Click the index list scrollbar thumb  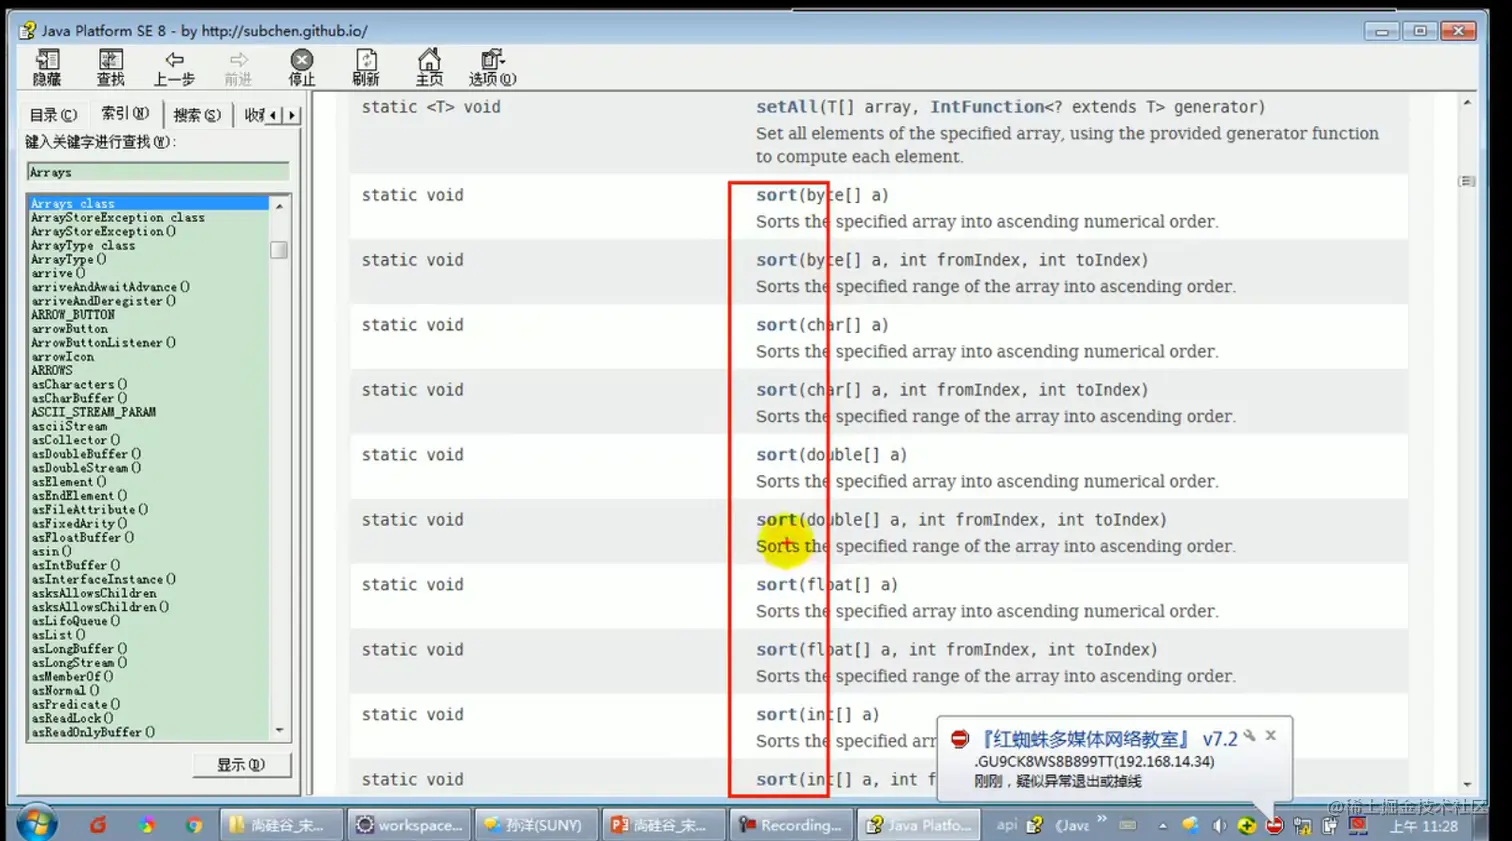[x=279, y=250]
